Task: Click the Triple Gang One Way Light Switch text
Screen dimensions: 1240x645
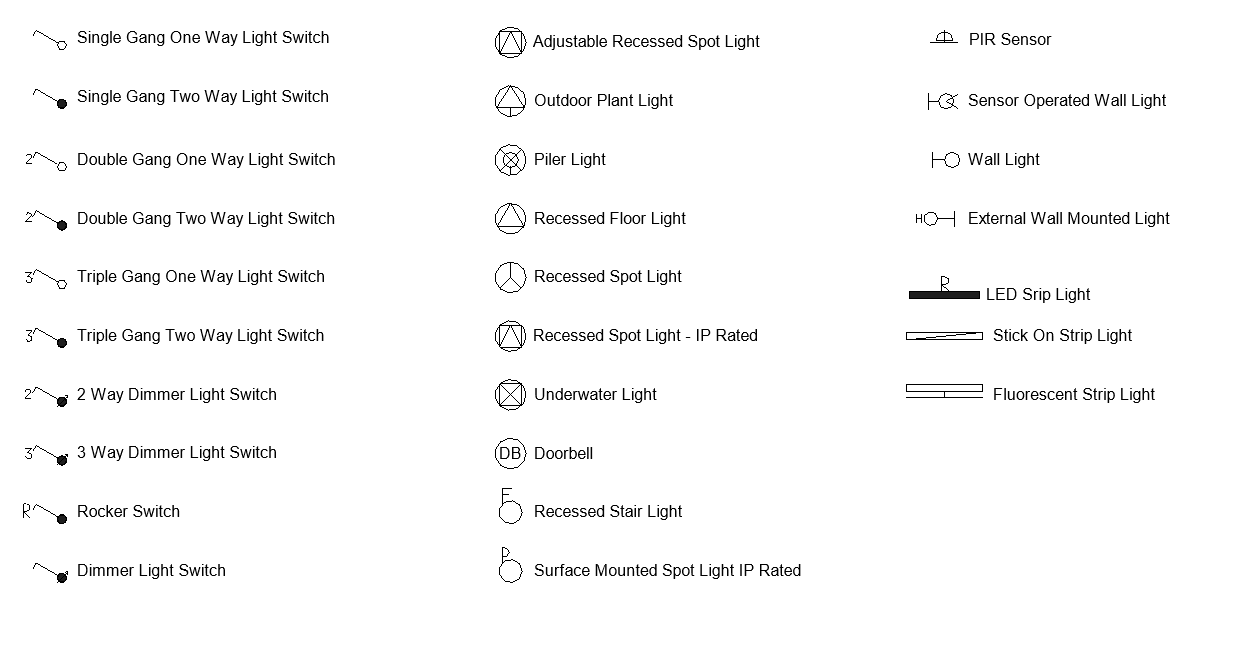Action: tap(200, 277)
